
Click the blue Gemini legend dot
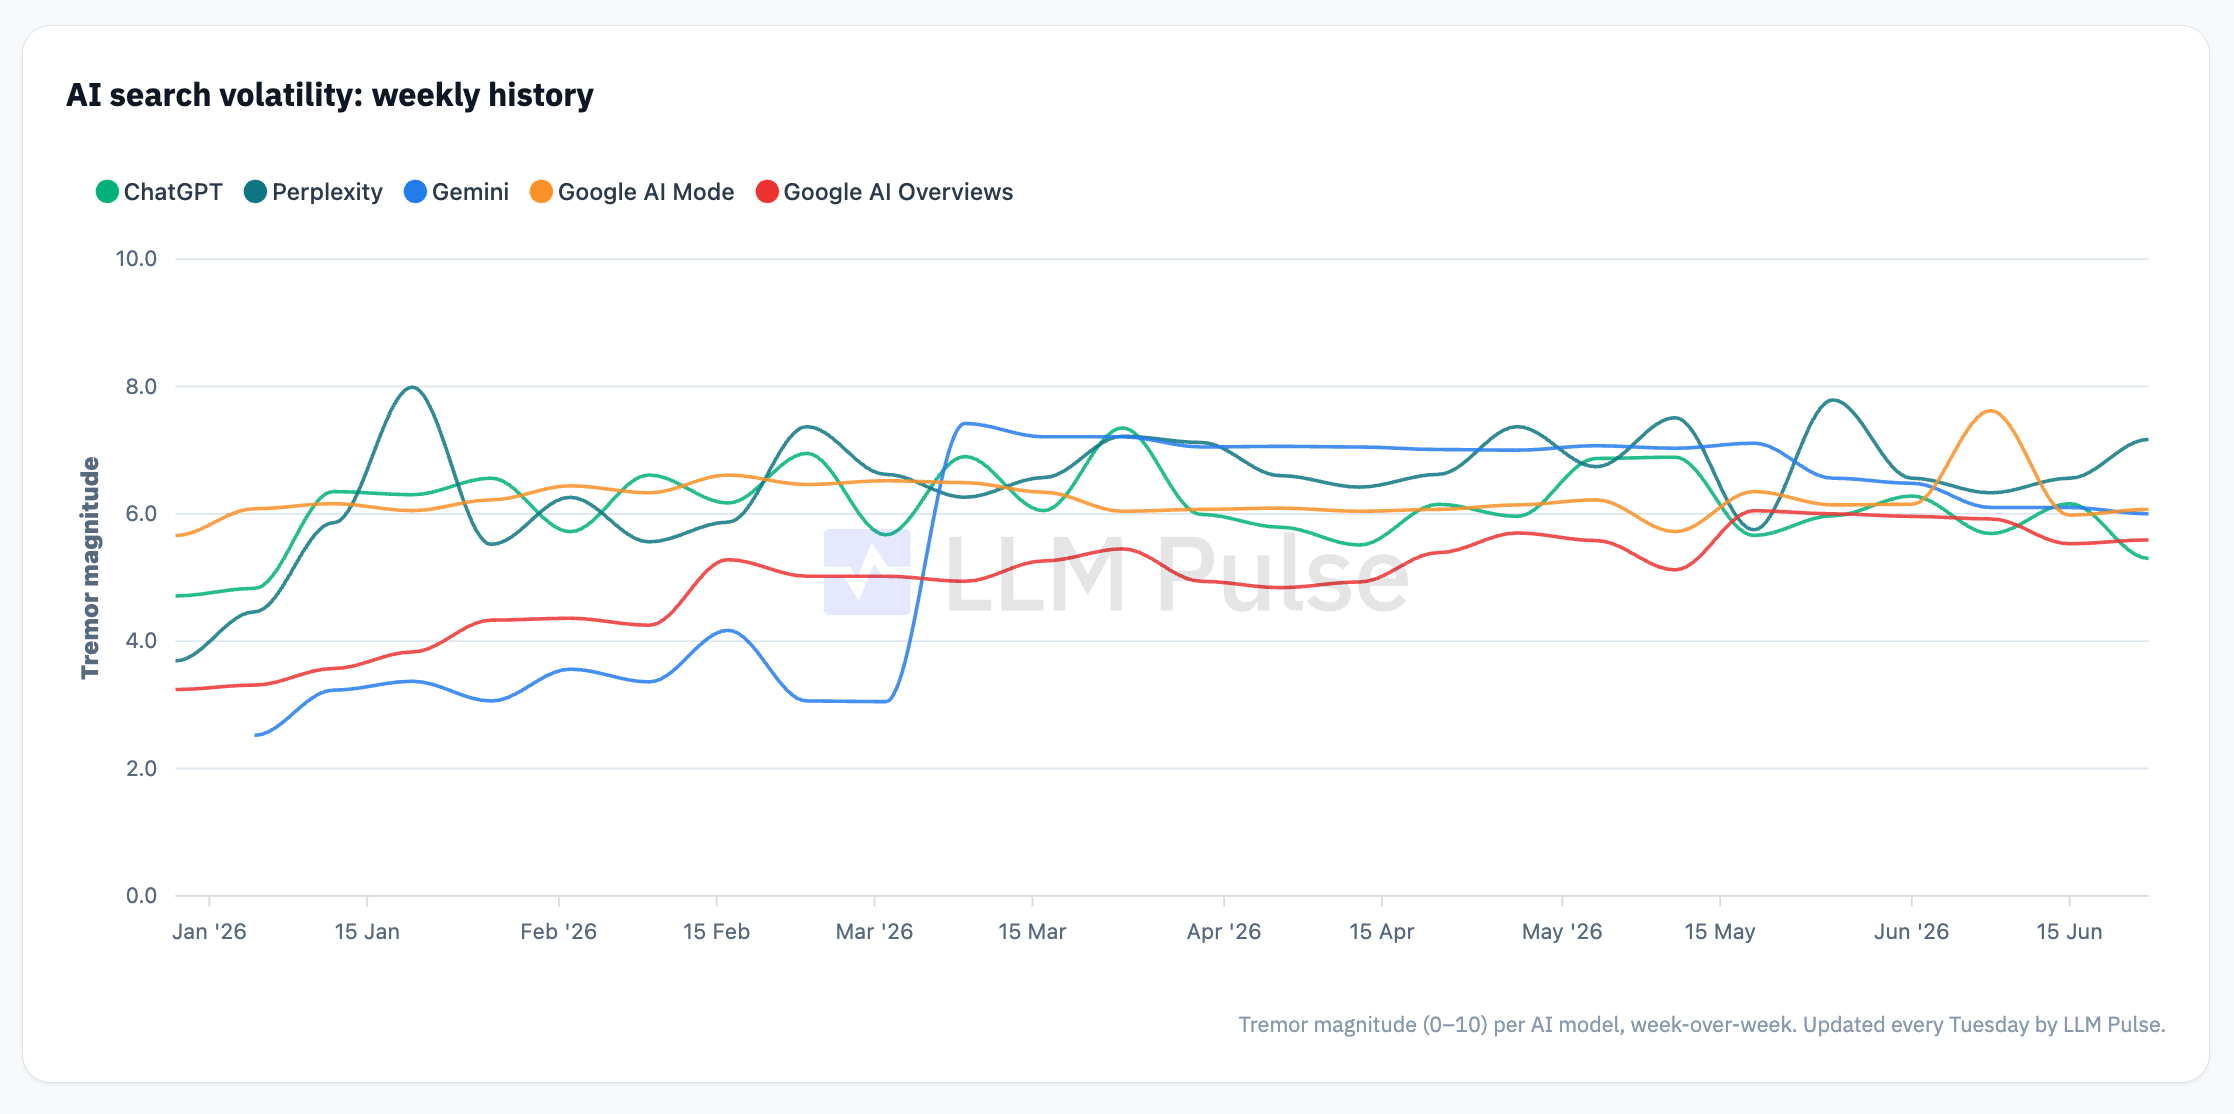[x=415, y=192]
